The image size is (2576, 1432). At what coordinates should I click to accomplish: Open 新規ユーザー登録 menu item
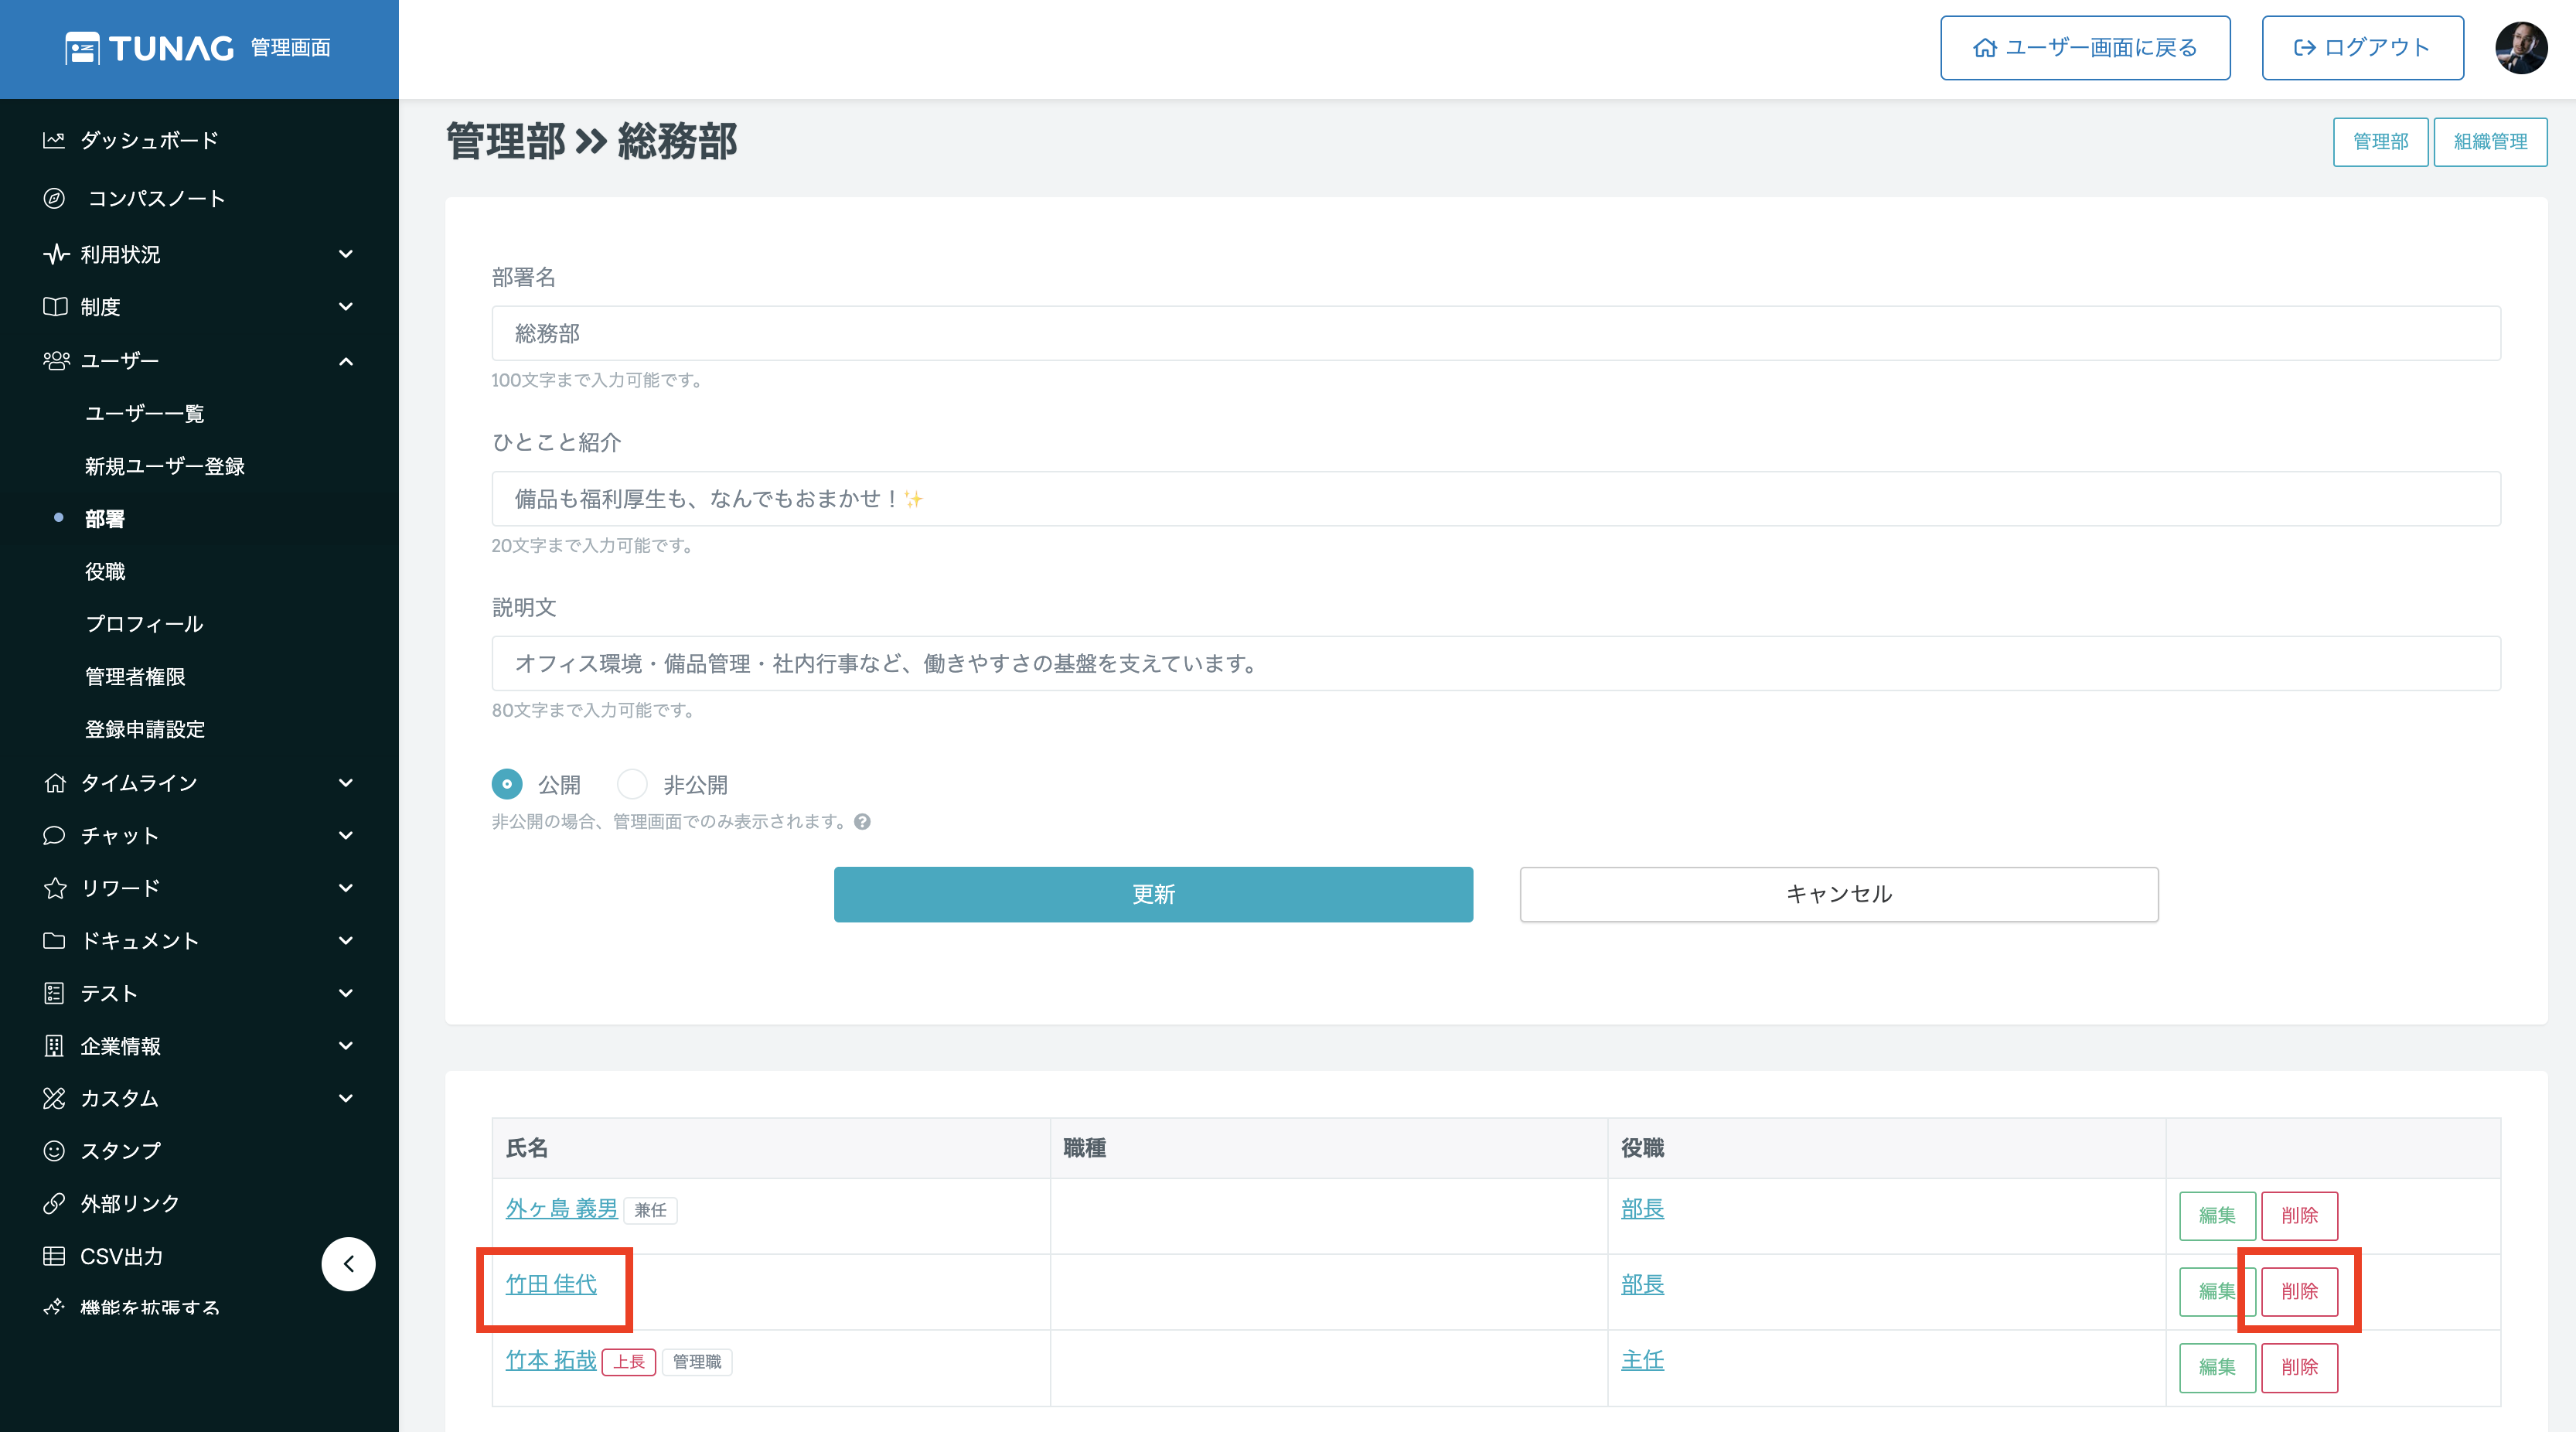(x=165, y=466)
